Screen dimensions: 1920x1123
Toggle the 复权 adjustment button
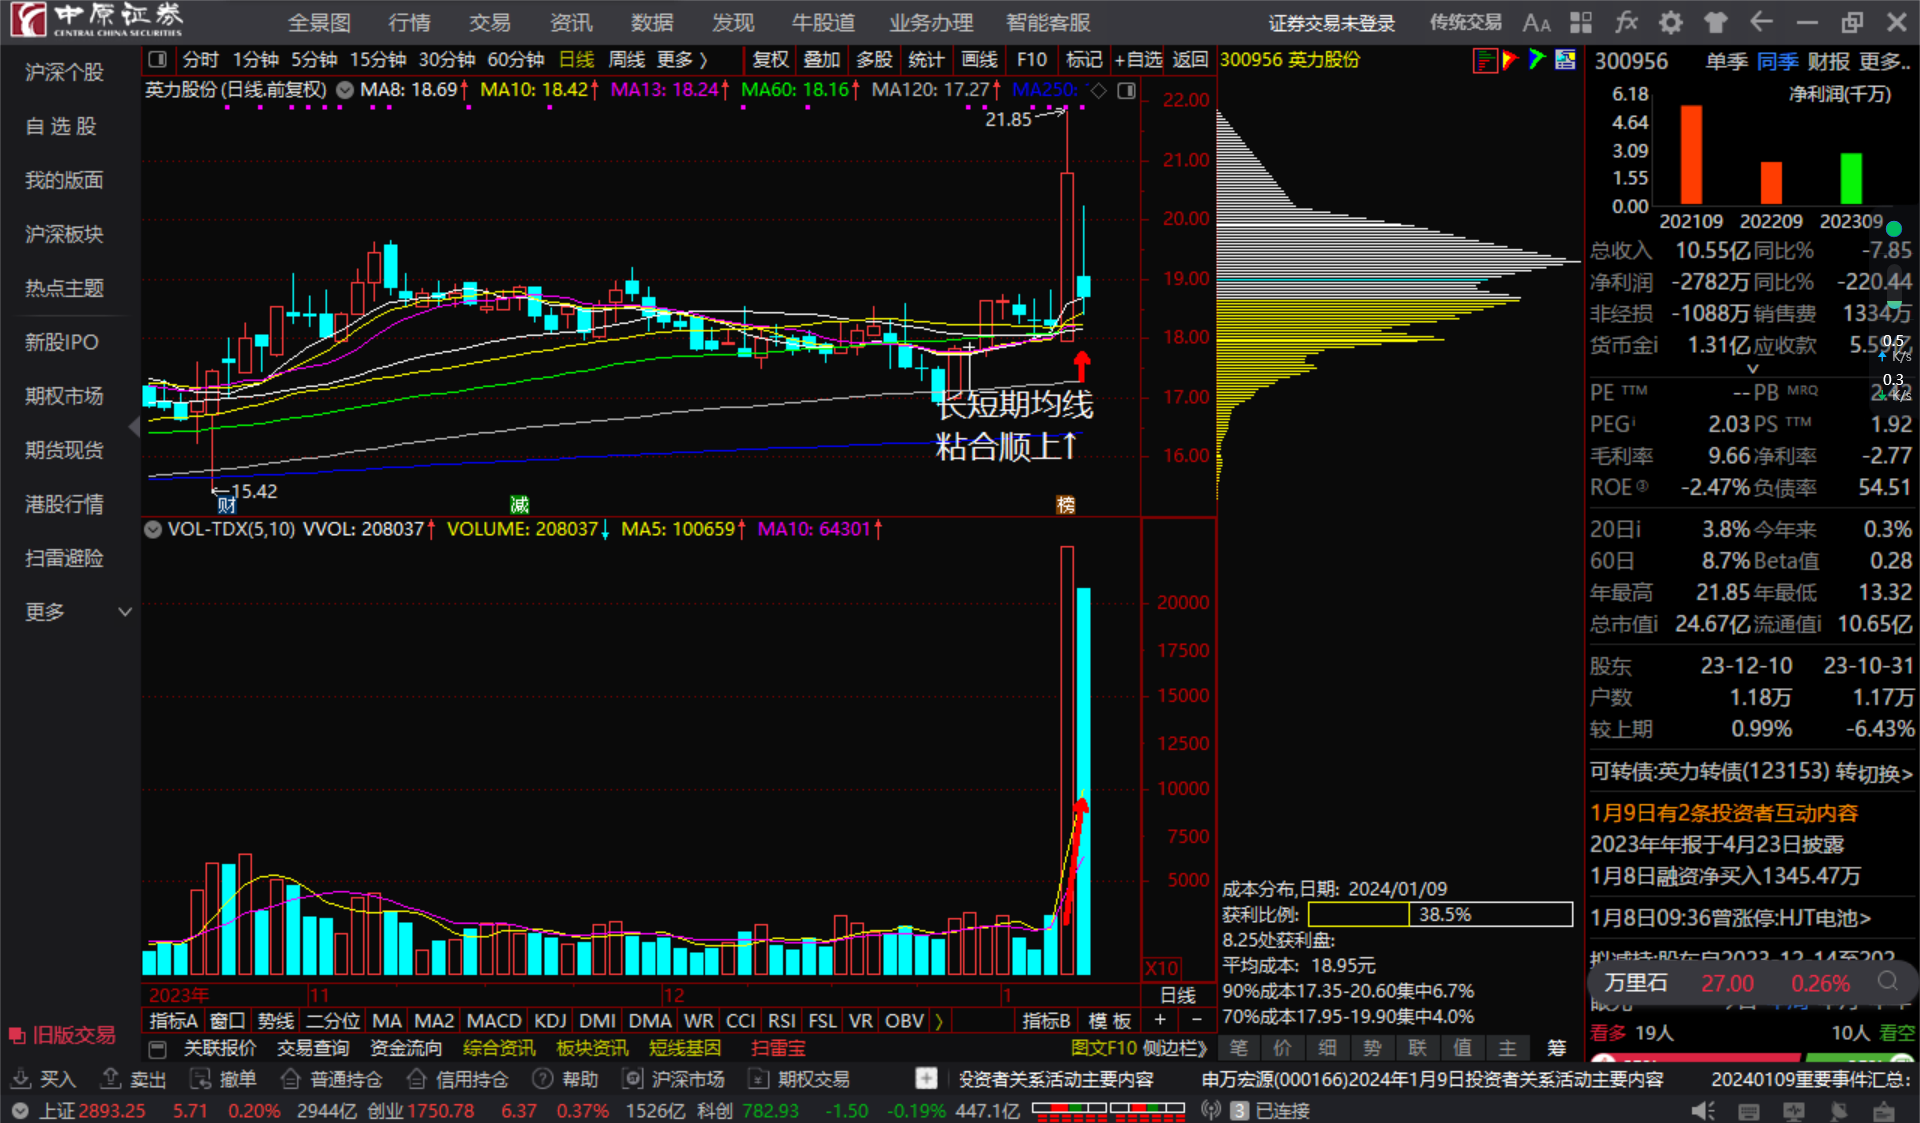point(770,60)
